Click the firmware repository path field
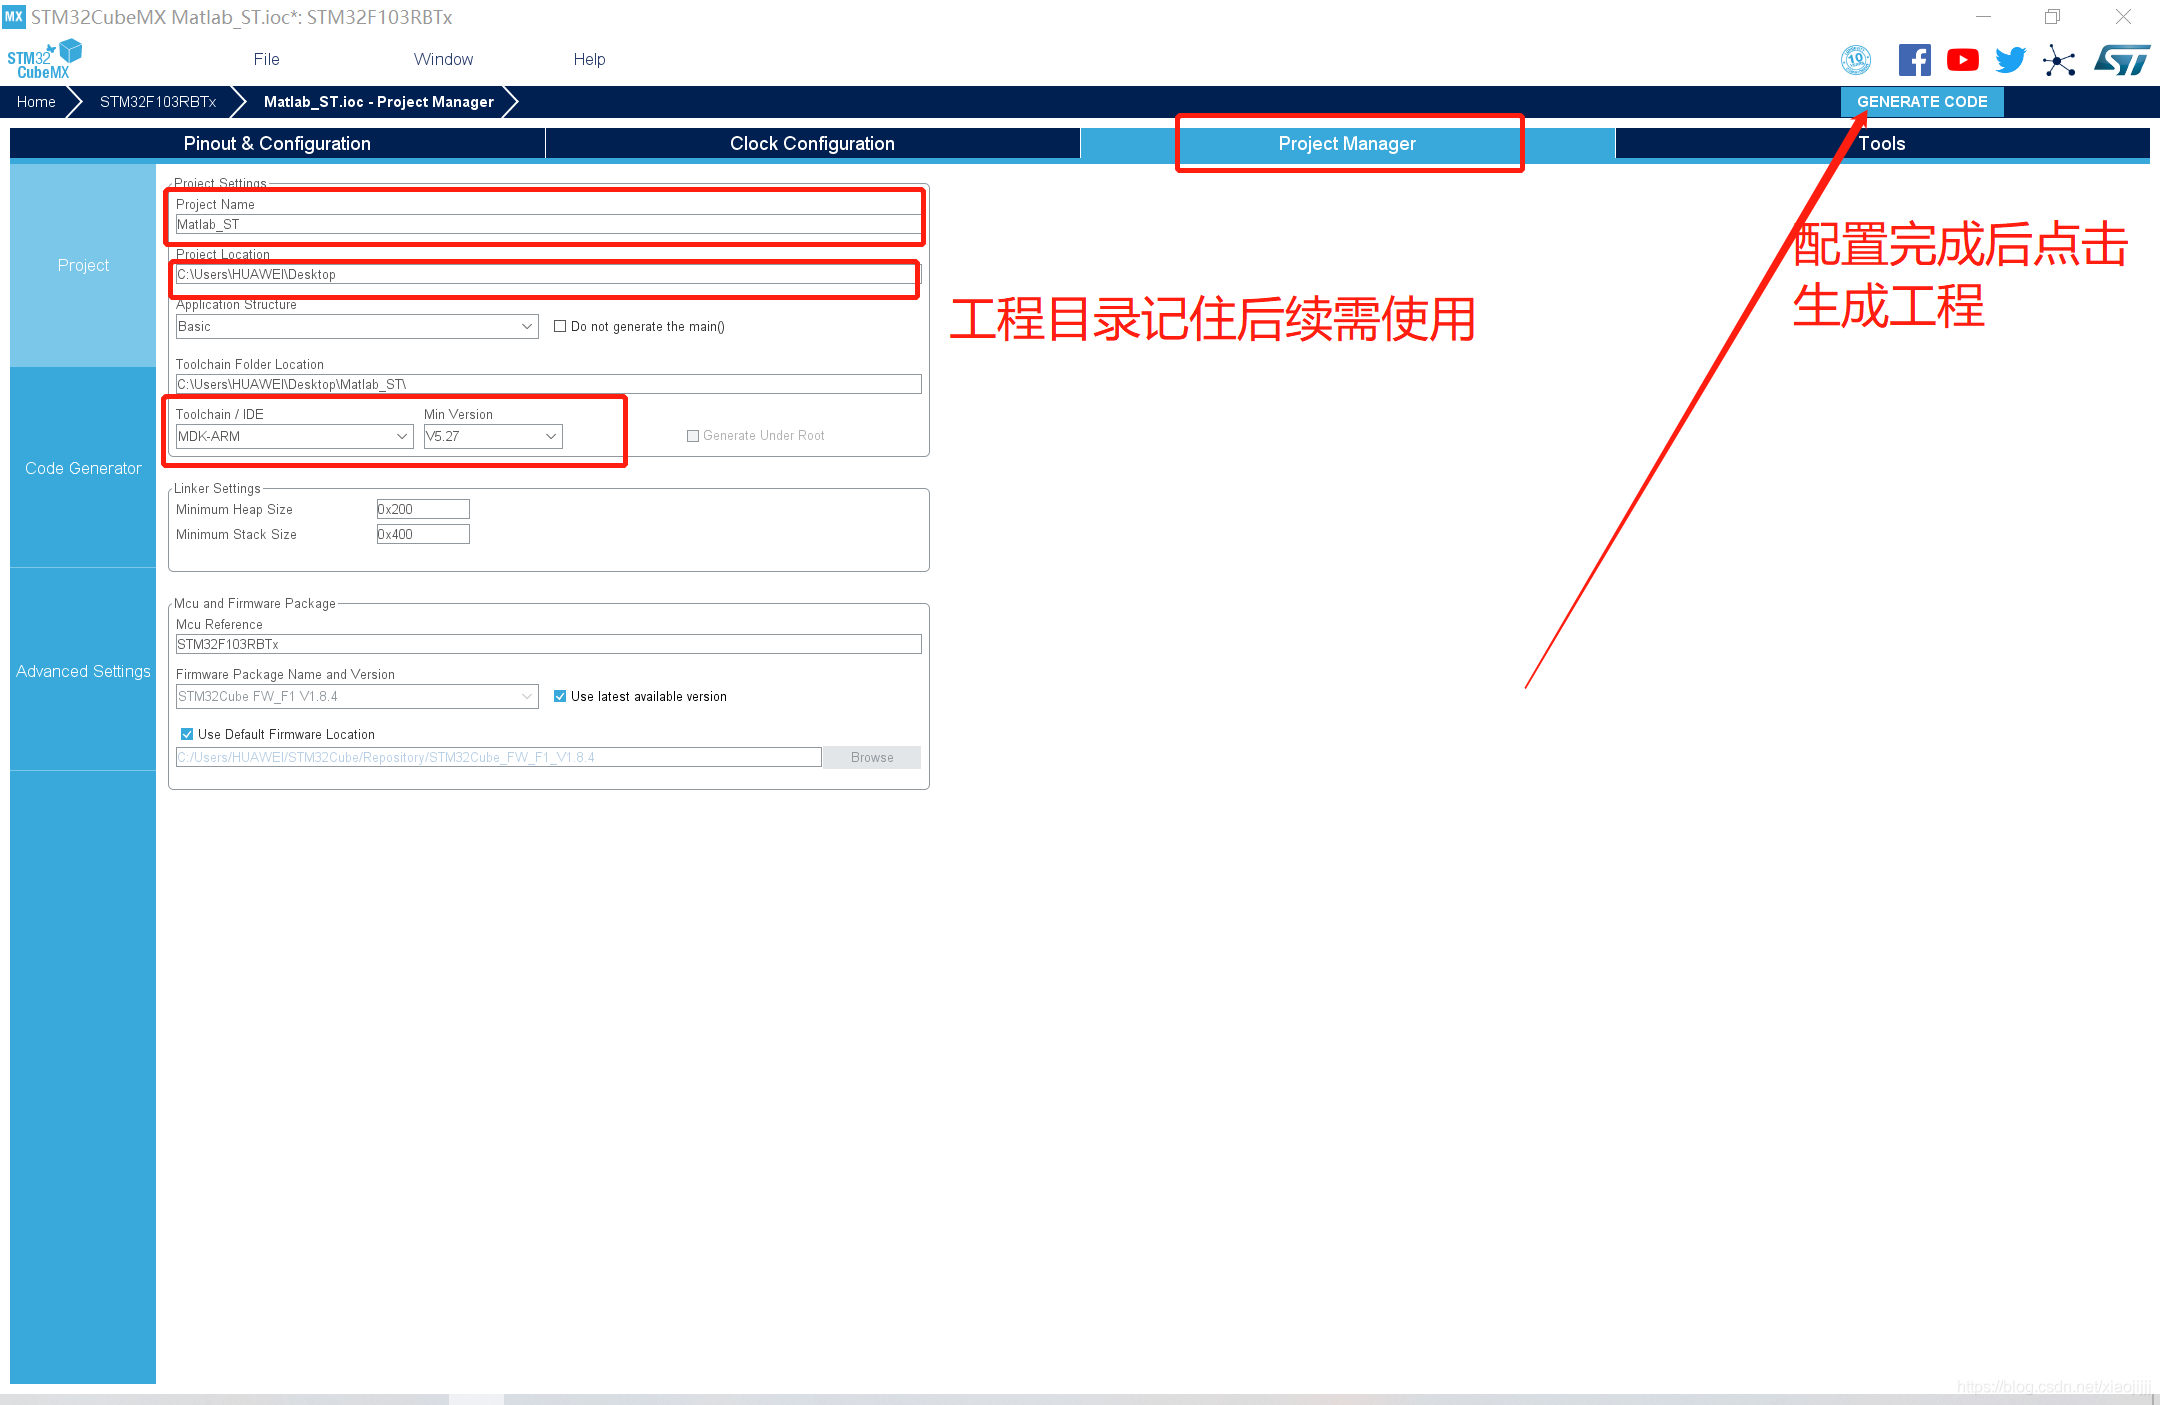Viewport: 2160px width, 1405px height. 499,757
